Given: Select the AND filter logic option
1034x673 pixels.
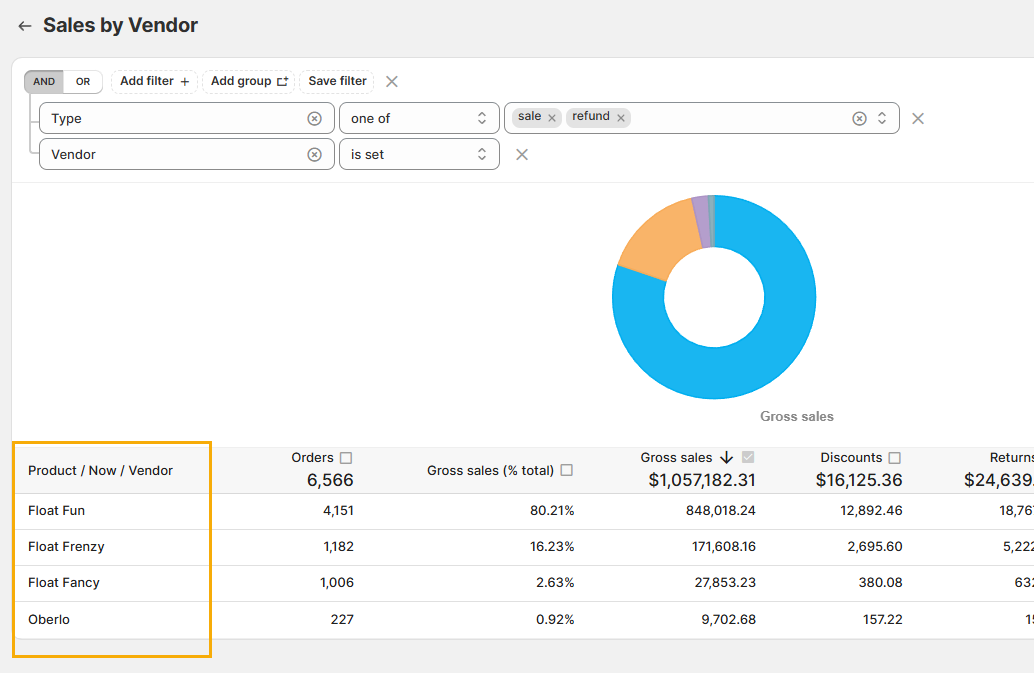Looking at the screenshot, I should click(44, 82).
